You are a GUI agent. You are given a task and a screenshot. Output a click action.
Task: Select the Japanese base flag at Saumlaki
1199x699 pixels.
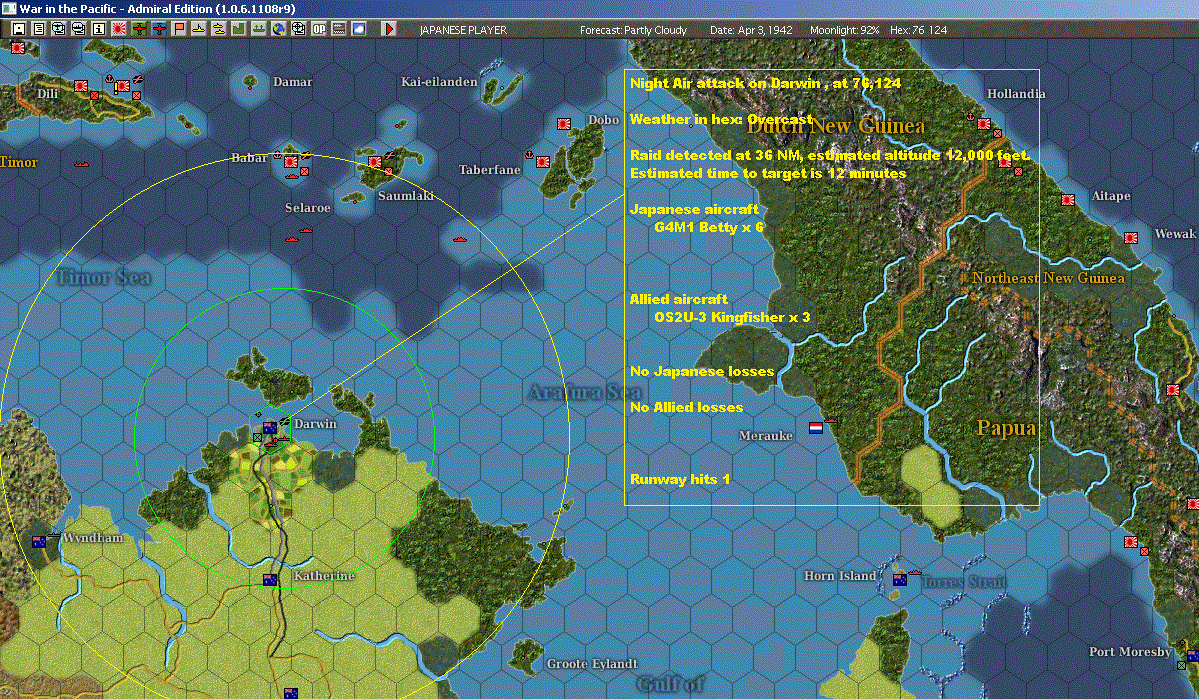375,162
